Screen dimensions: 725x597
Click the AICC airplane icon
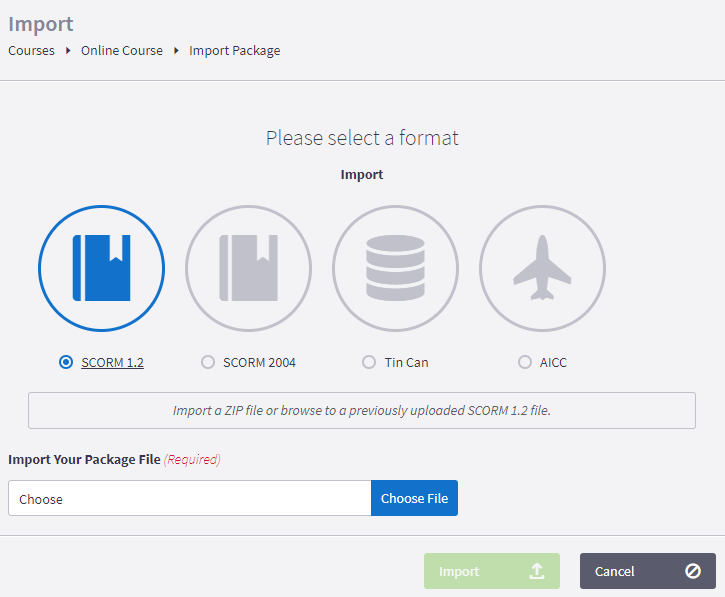[x=542, y=268]
